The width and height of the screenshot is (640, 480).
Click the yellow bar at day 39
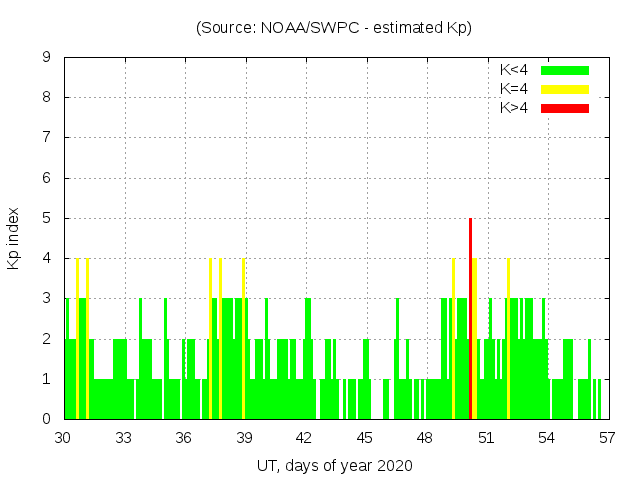point(243,338)
